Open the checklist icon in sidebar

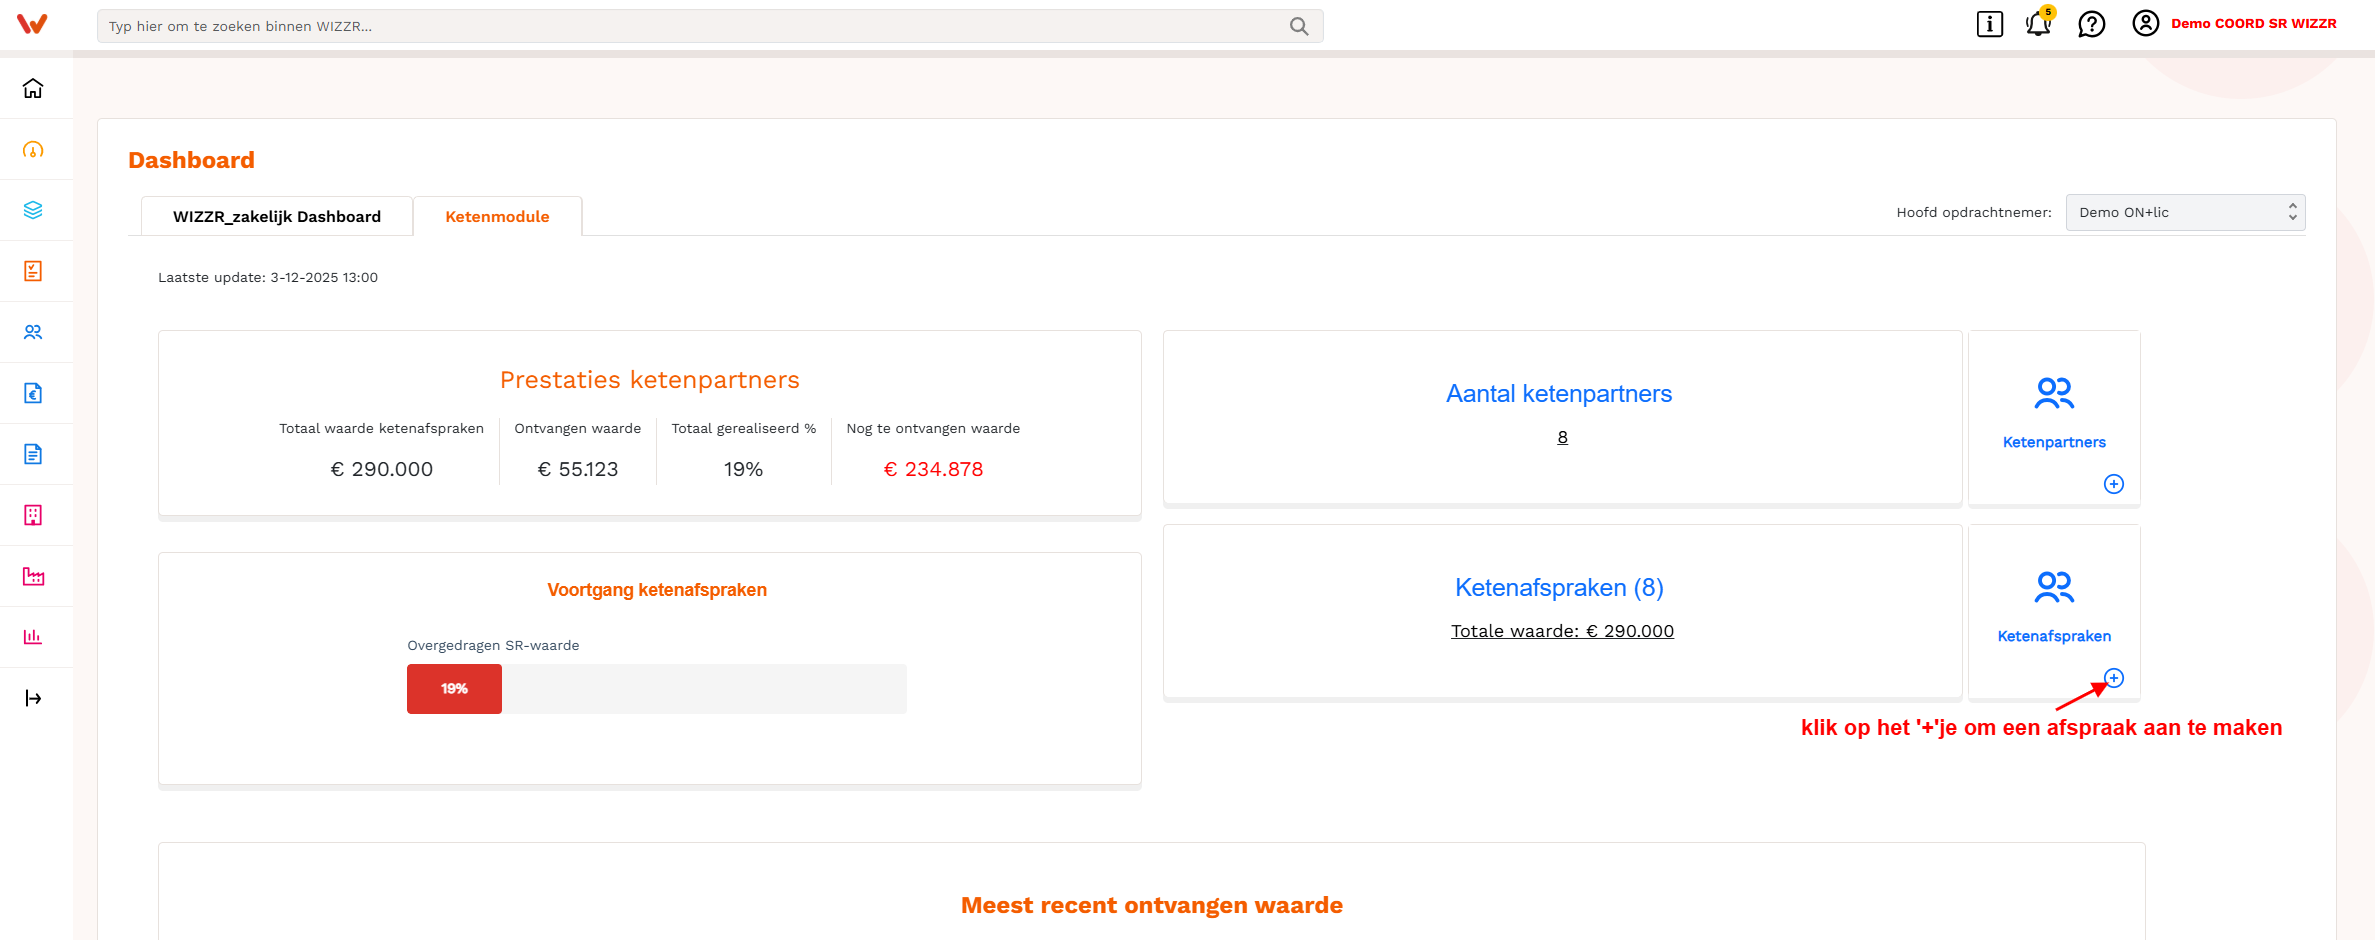coord(33,271)
